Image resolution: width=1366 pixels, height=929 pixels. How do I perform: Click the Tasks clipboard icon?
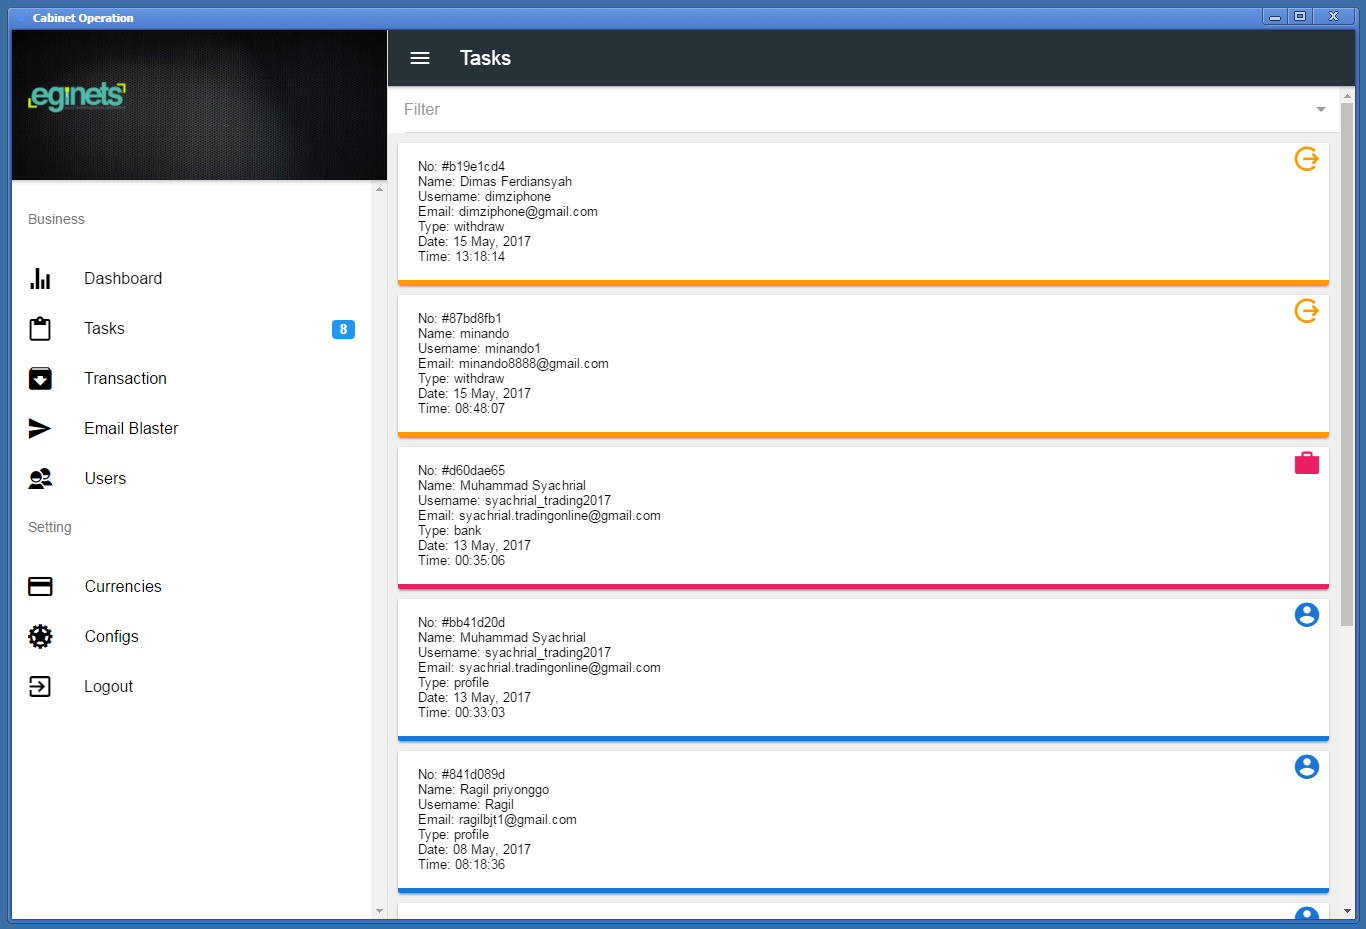pos(40,329)
